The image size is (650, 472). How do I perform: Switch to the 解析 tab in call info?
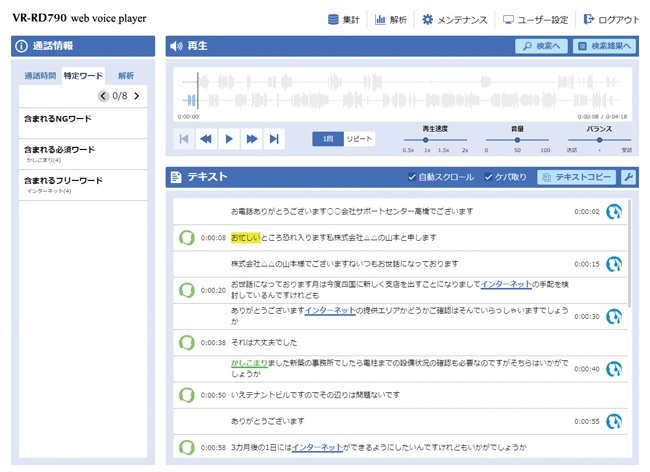click(126, 75)
